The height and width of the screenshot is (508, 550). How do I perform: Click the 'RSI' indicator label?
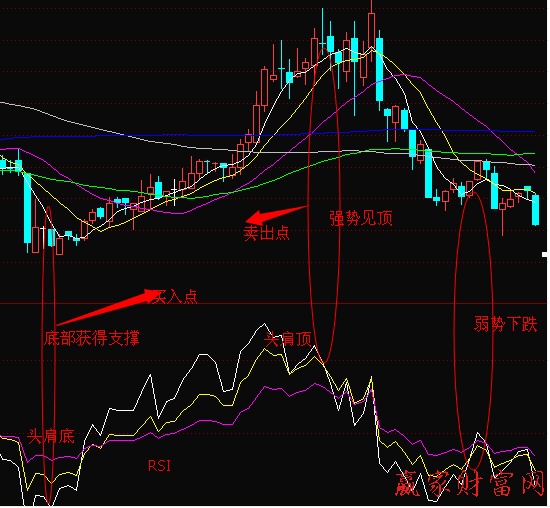tap(159, 466)
